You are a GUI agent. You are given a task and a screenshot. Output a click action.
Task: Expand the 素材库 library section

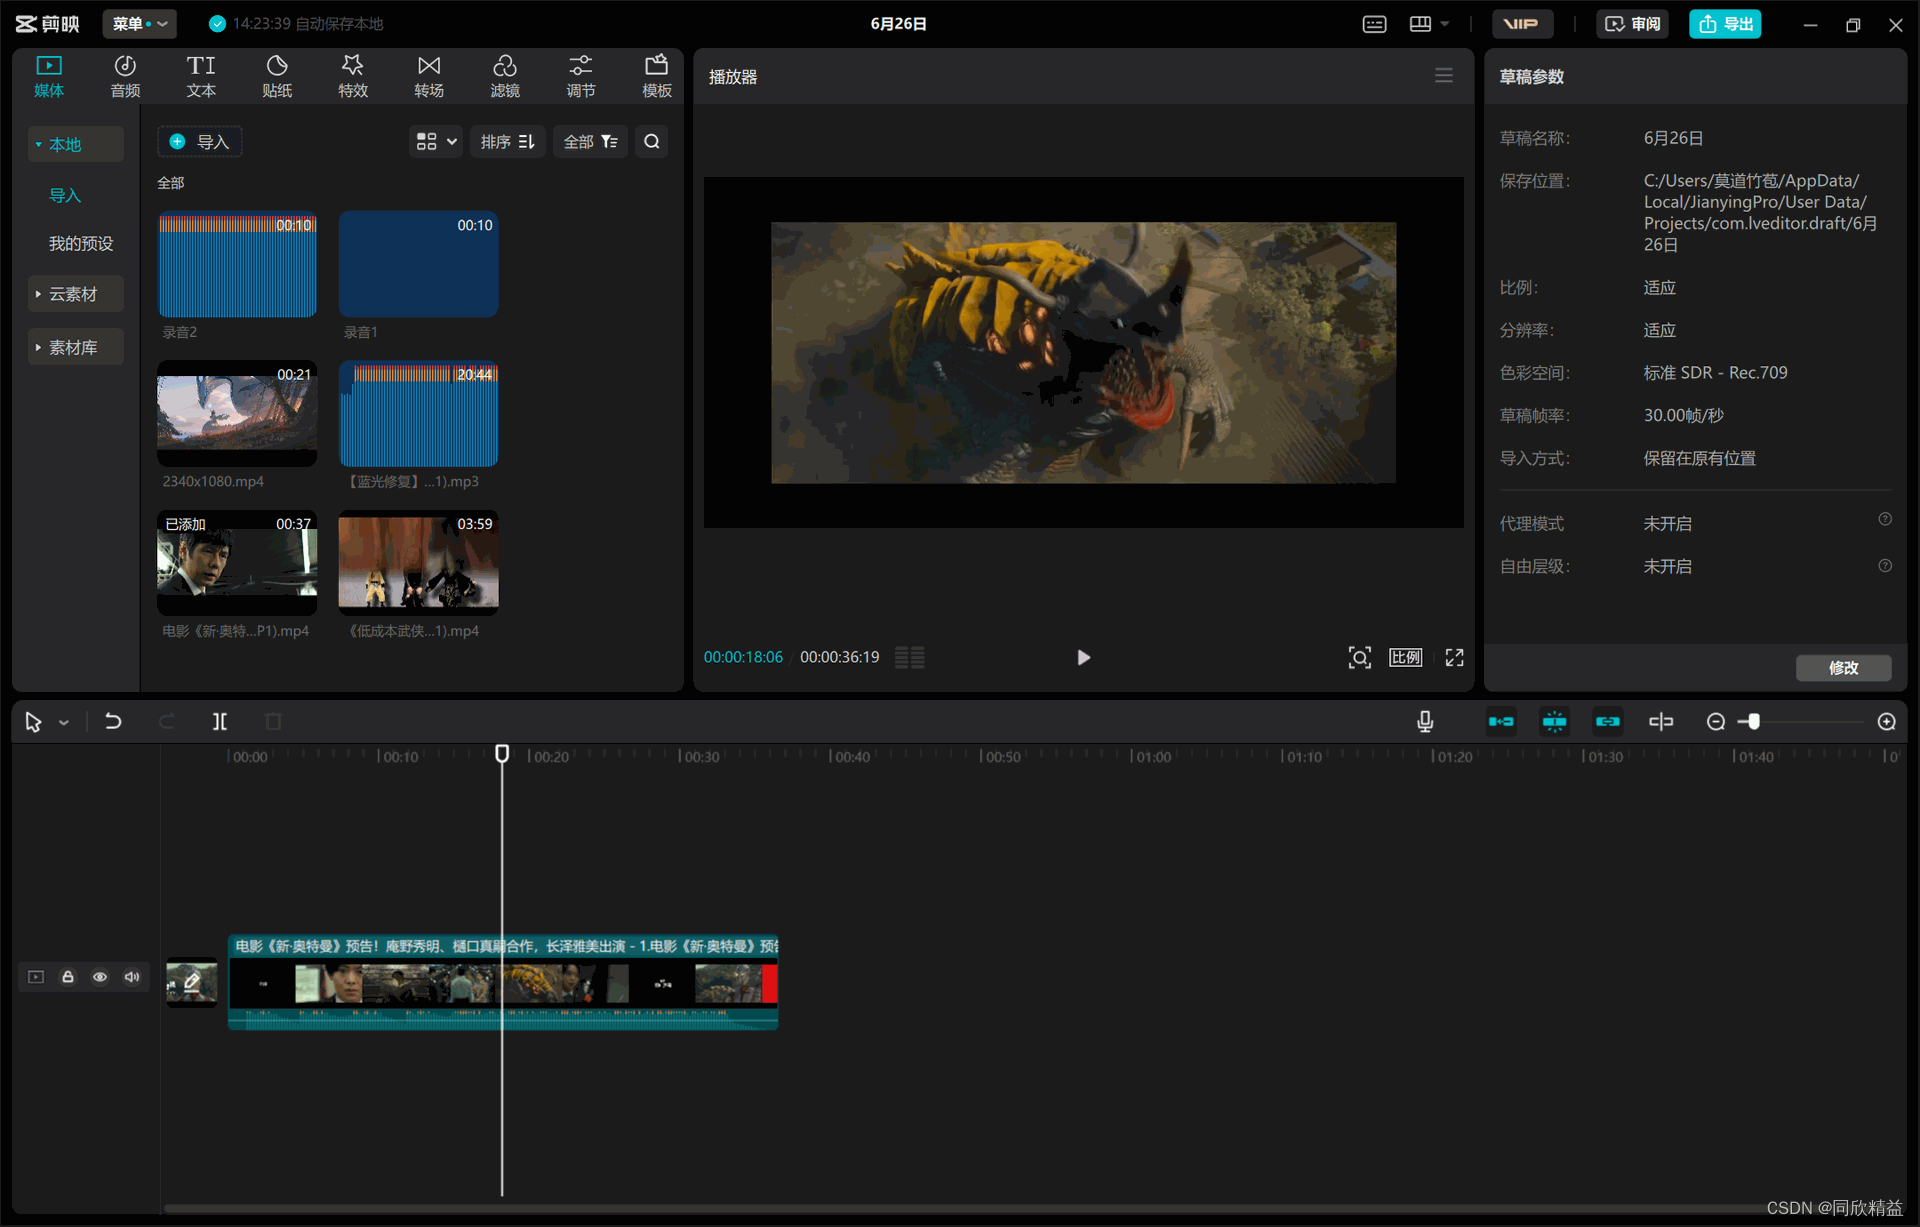(76, 347)
